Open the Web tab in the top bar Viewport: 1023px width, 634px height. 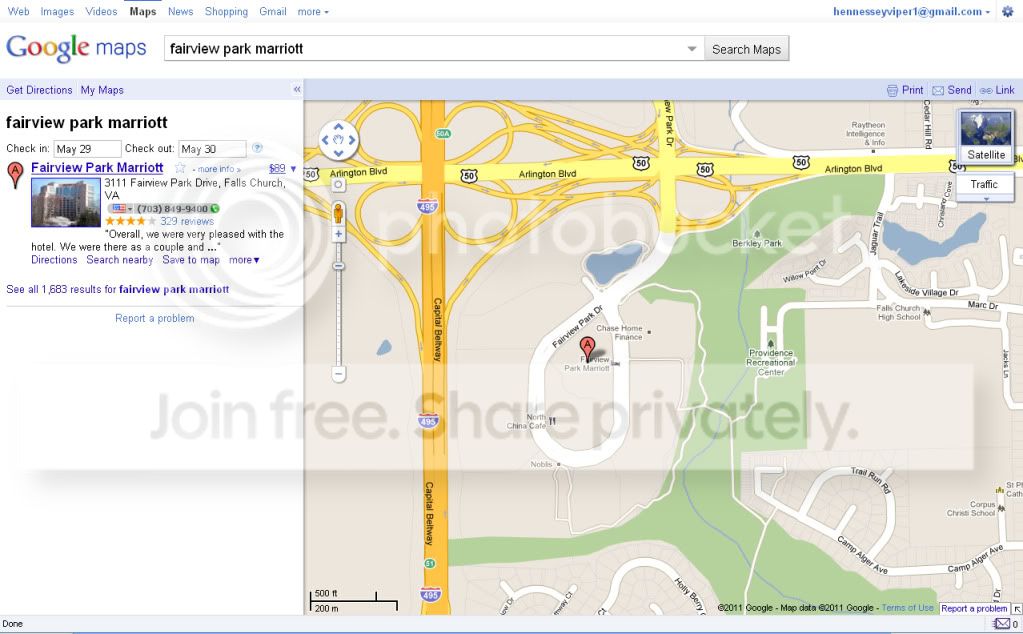(18, 12)
